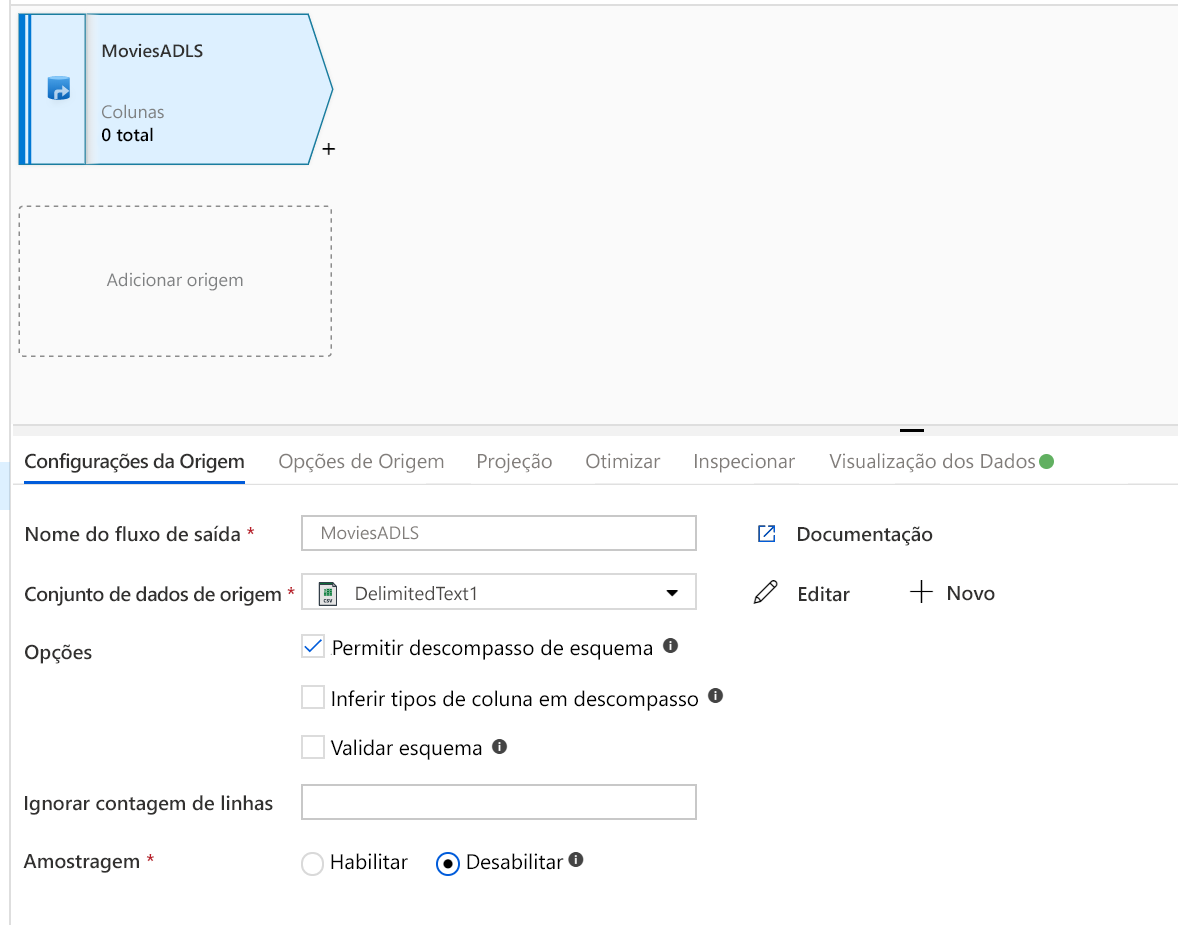Screen dimensions: 1178x925
Task: Click the Adicionar origem placeholder box
Action: pyautogui.click(x=175, y=281)
